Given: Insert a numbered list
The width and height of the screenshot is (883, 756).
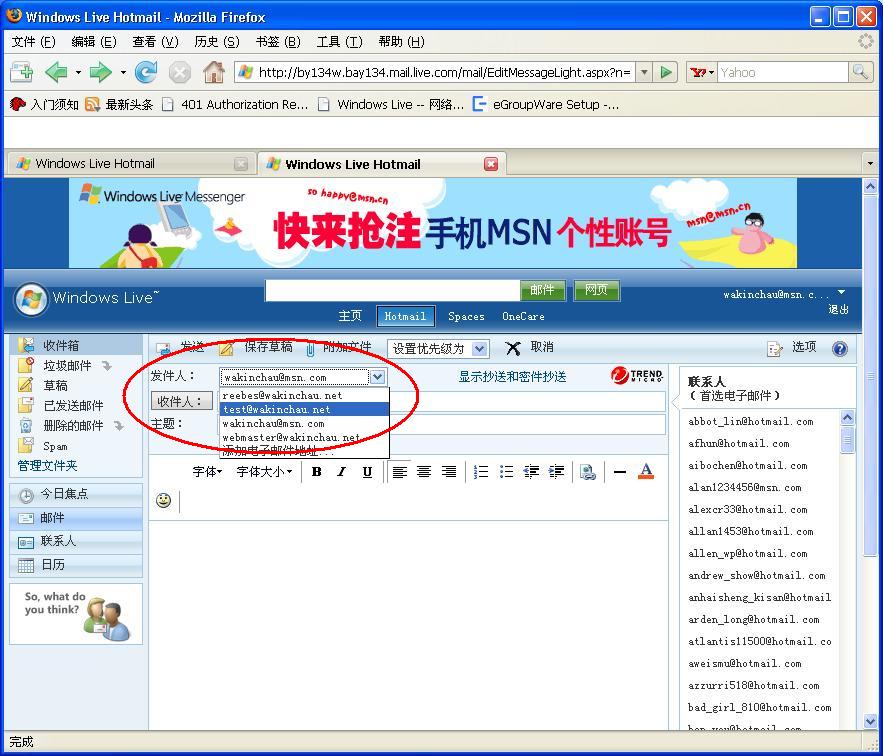Looking at the screenshot, I should pyautogui.click(x=481, y=472).
